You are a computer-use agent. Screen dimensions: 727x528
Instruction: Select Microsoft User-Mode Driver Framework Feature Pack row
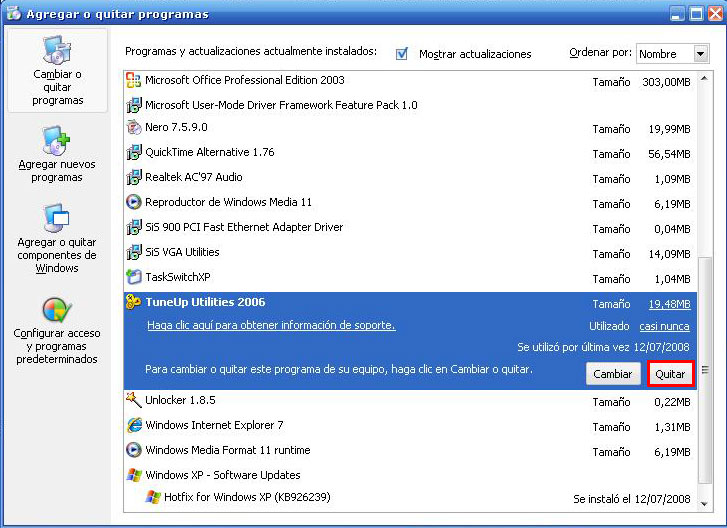(x=410, y=105)
